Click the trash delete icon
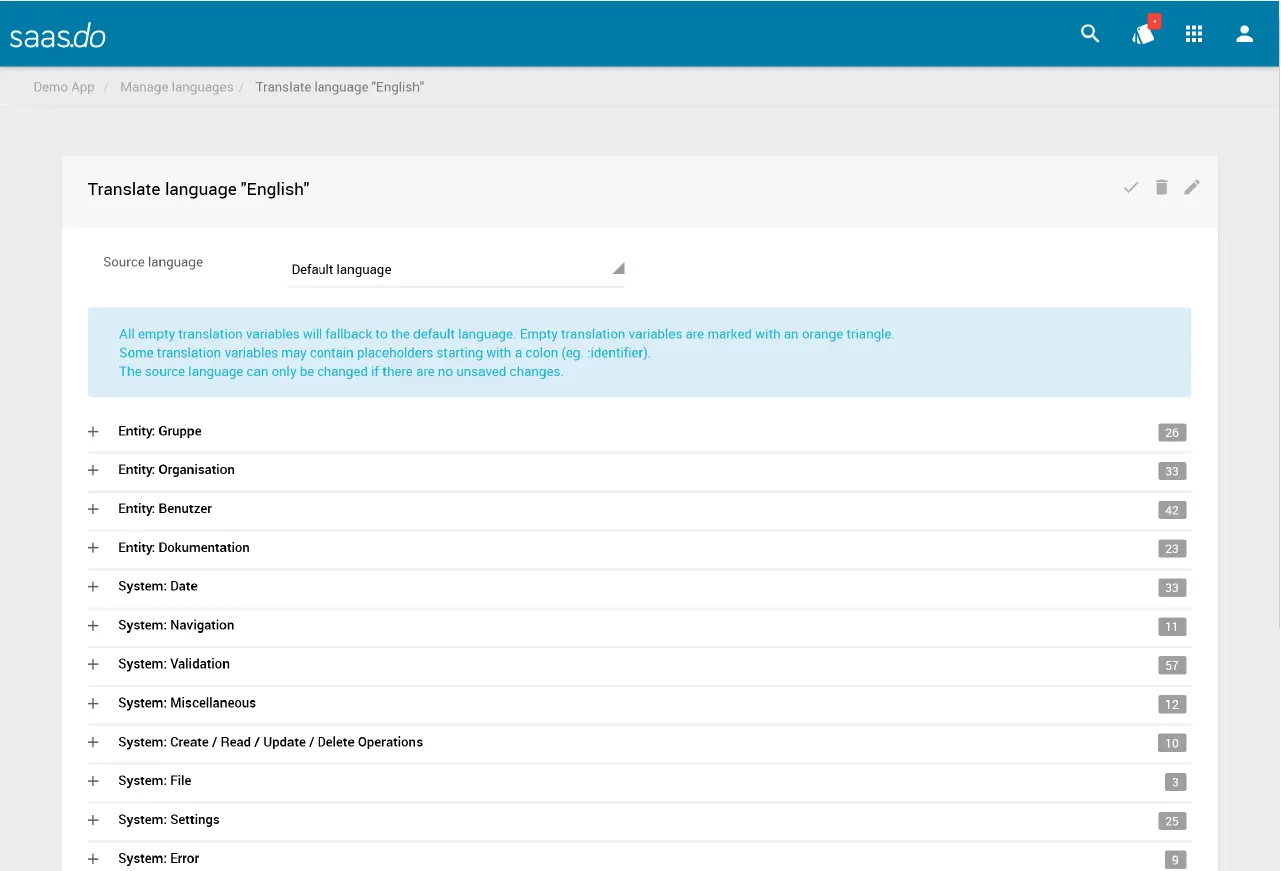Image resolution: width=1281 pixels, height=871 pixels. [1161, 187]
